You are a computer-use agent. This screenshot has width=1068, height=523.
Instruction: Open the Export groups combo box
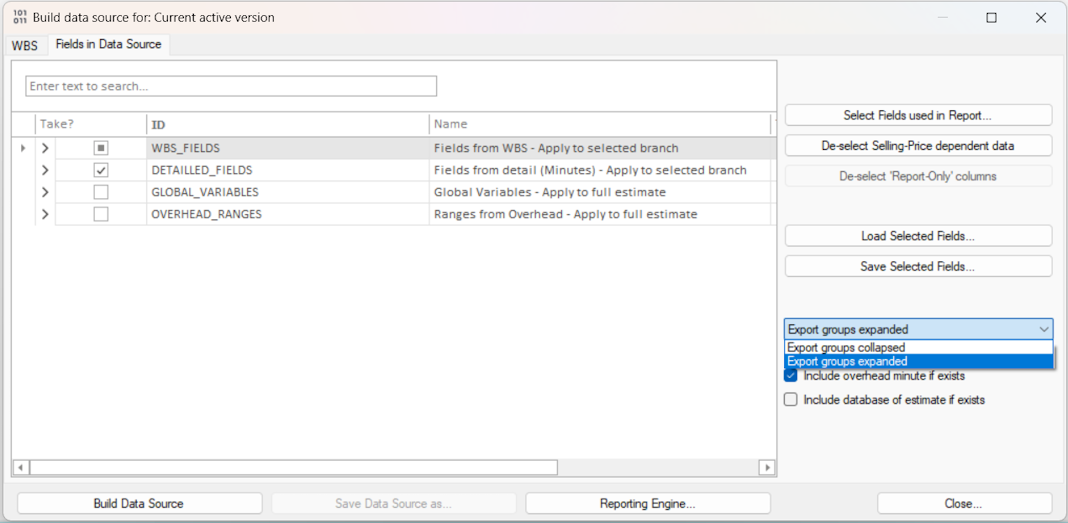[919, 330]
